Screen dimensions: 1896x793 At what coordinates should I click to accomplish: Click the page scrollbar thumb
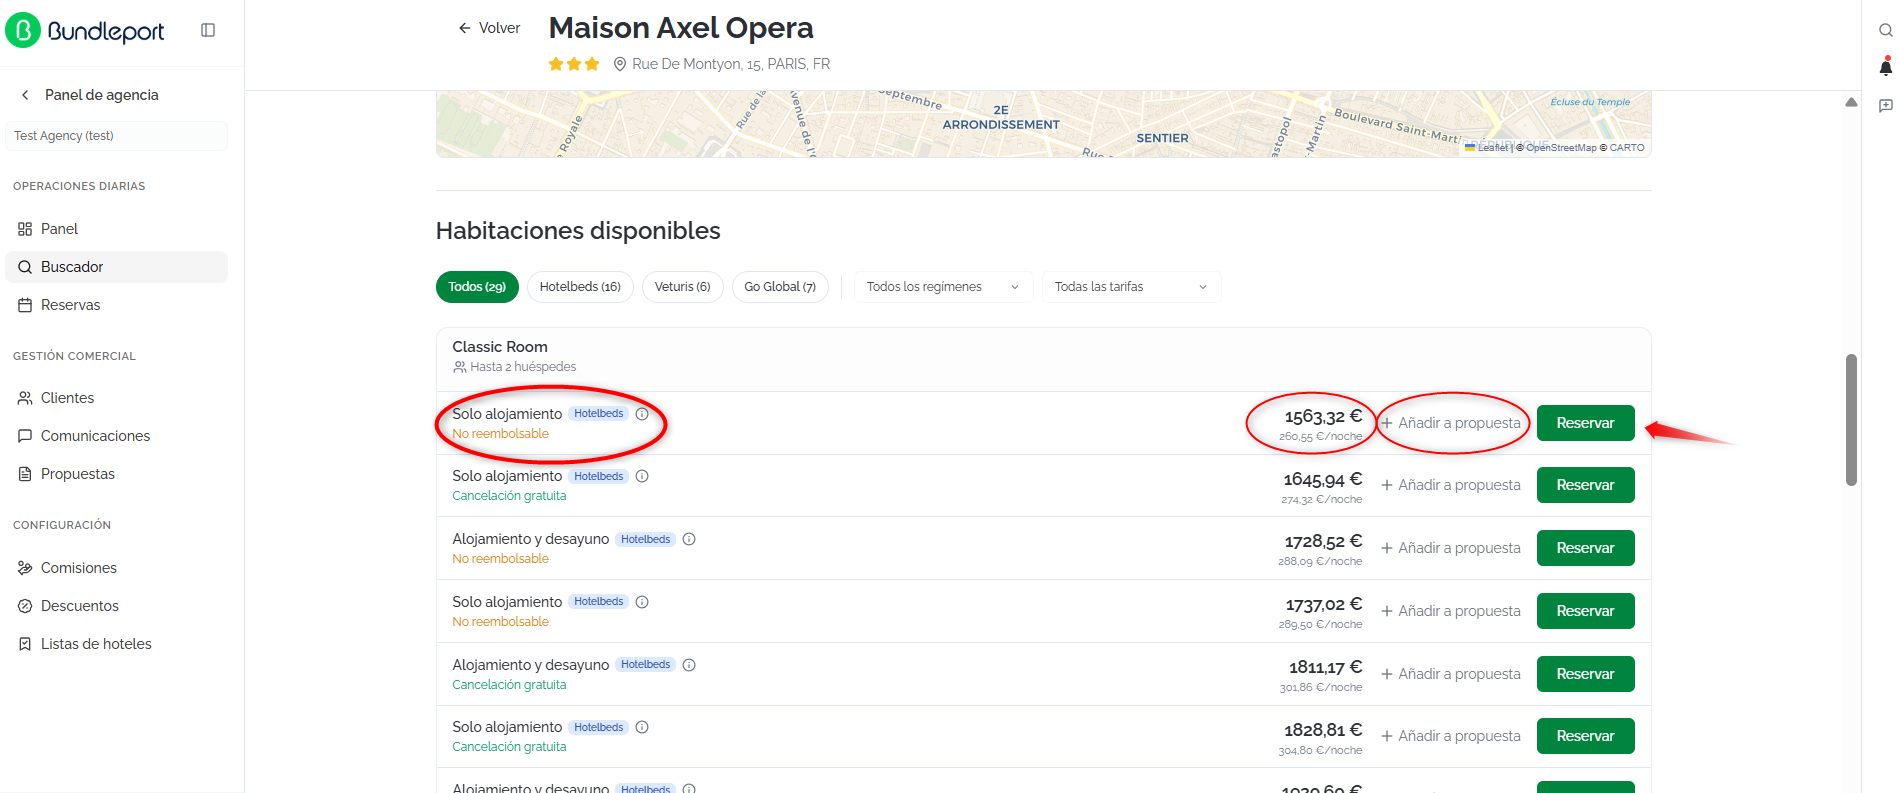click(x=1851, y=420)
